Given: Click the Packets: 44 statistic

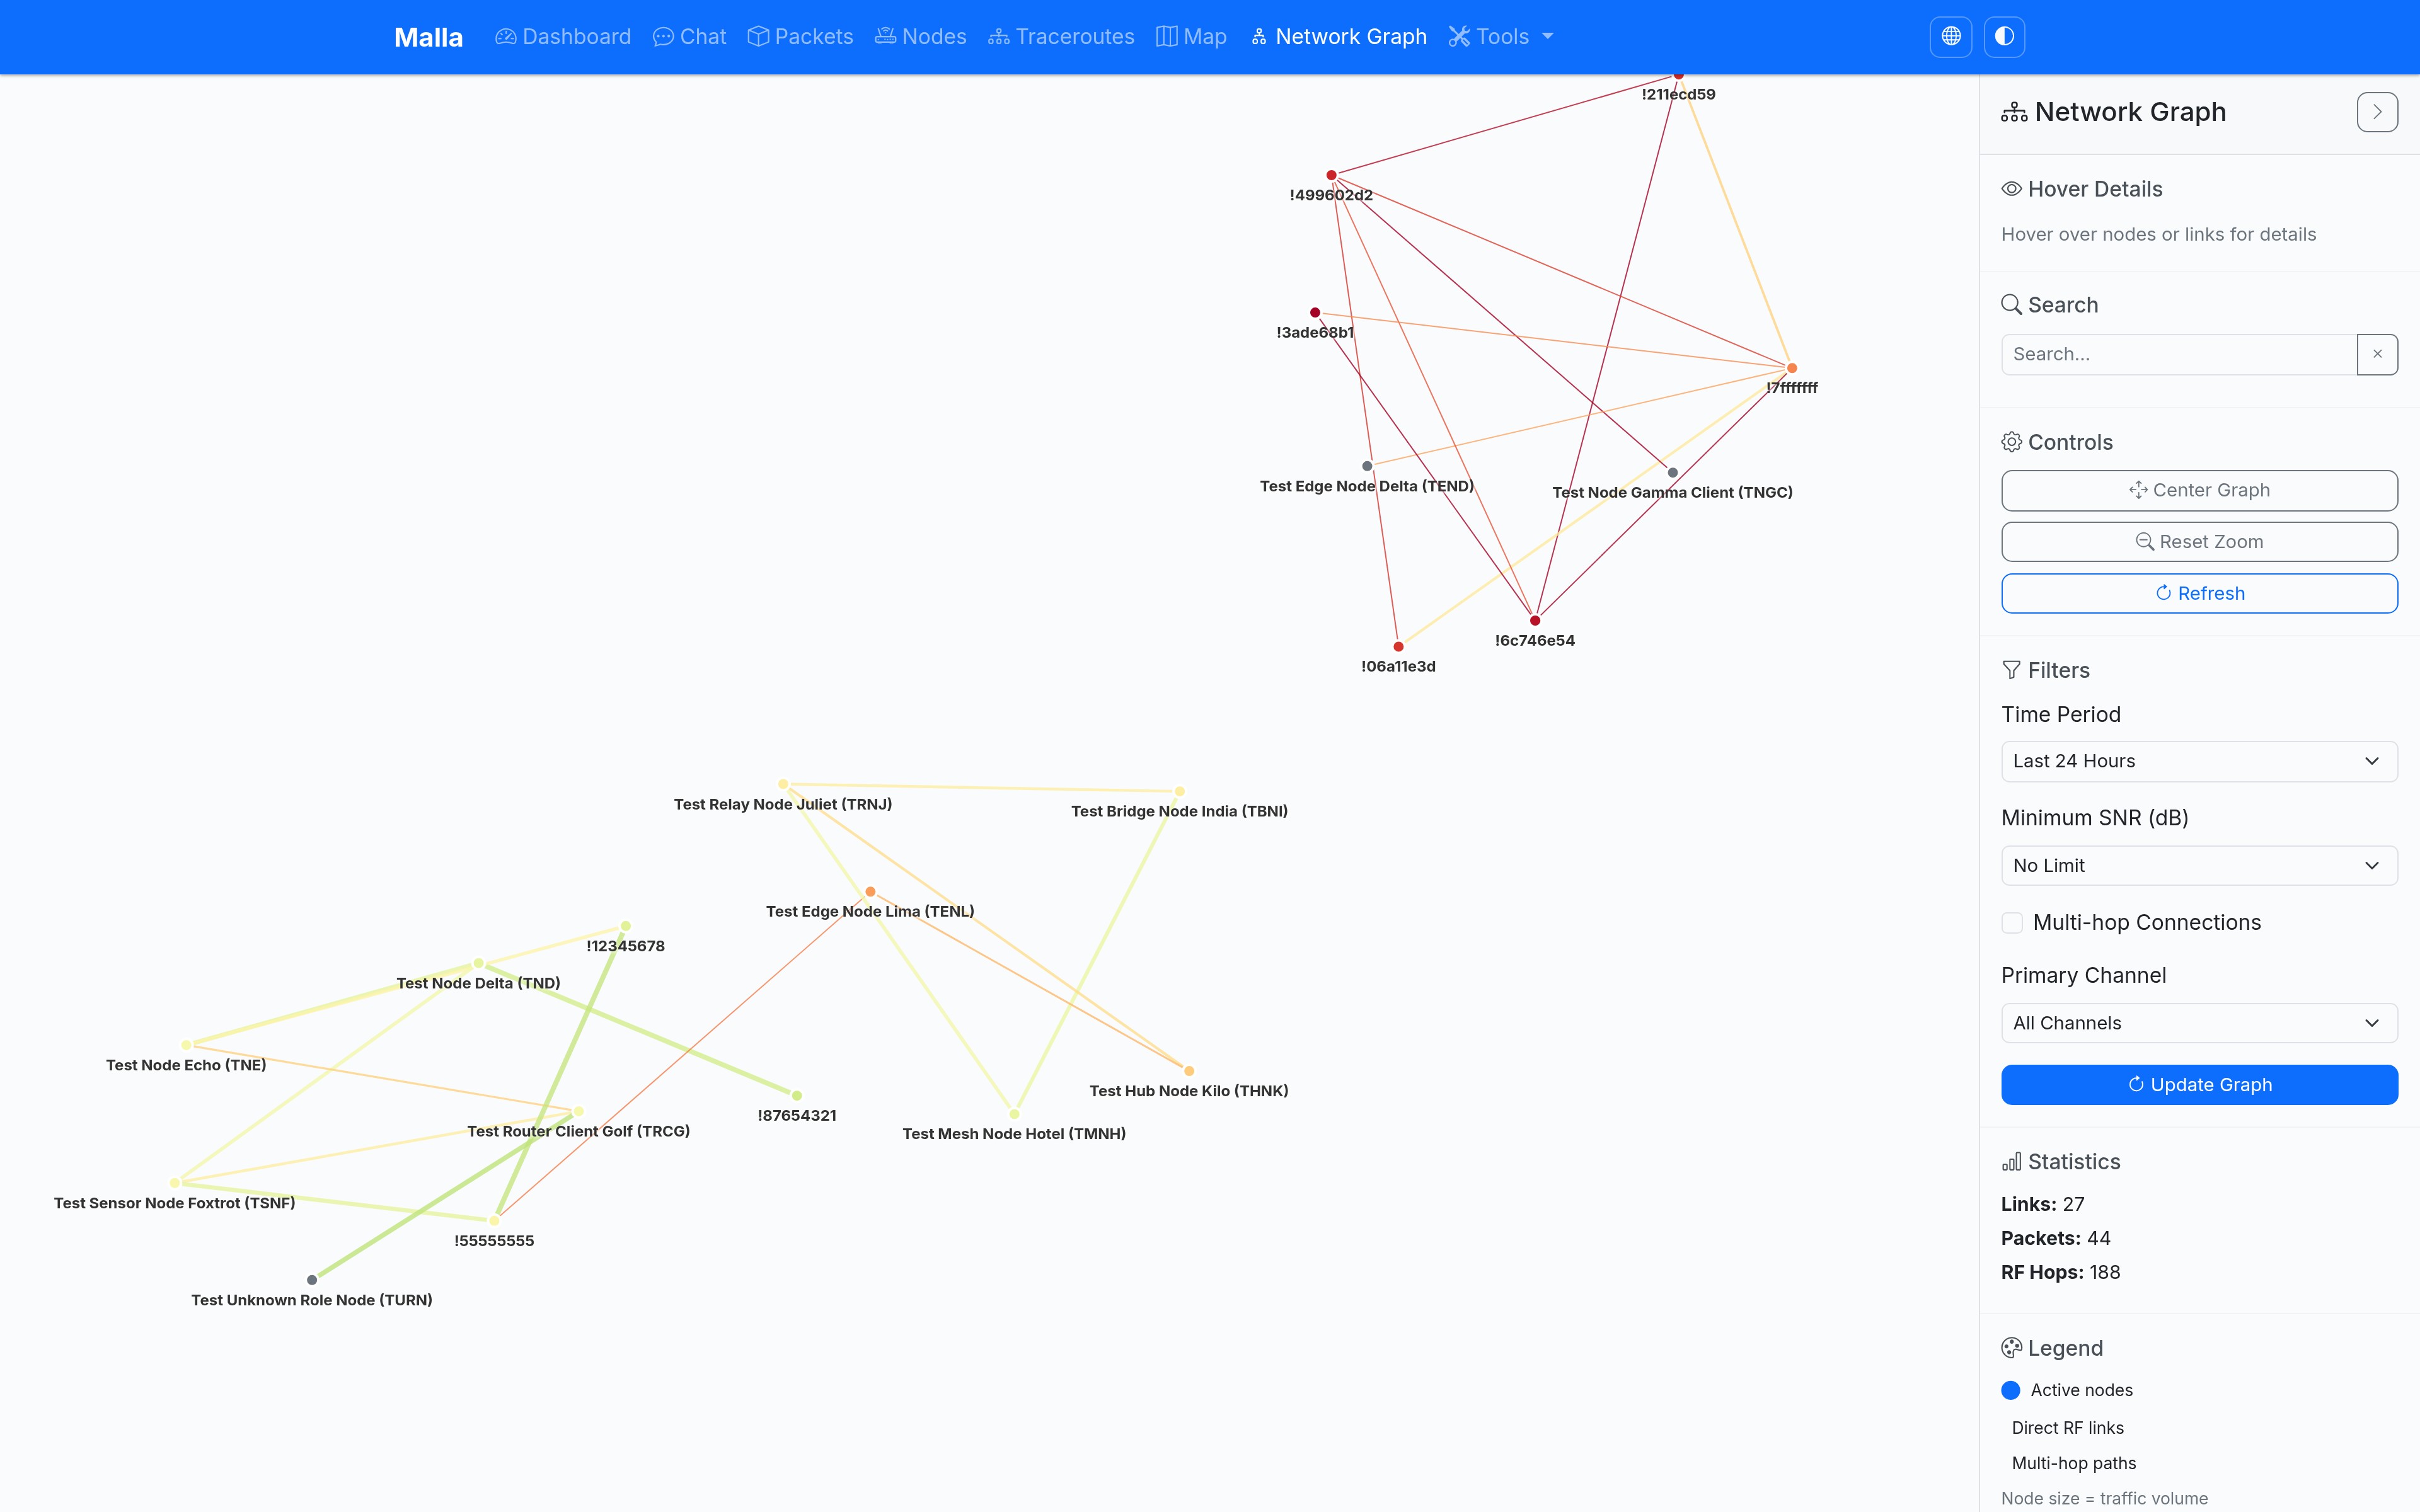Looking at the screenshot, I should coord(2055,1238).
